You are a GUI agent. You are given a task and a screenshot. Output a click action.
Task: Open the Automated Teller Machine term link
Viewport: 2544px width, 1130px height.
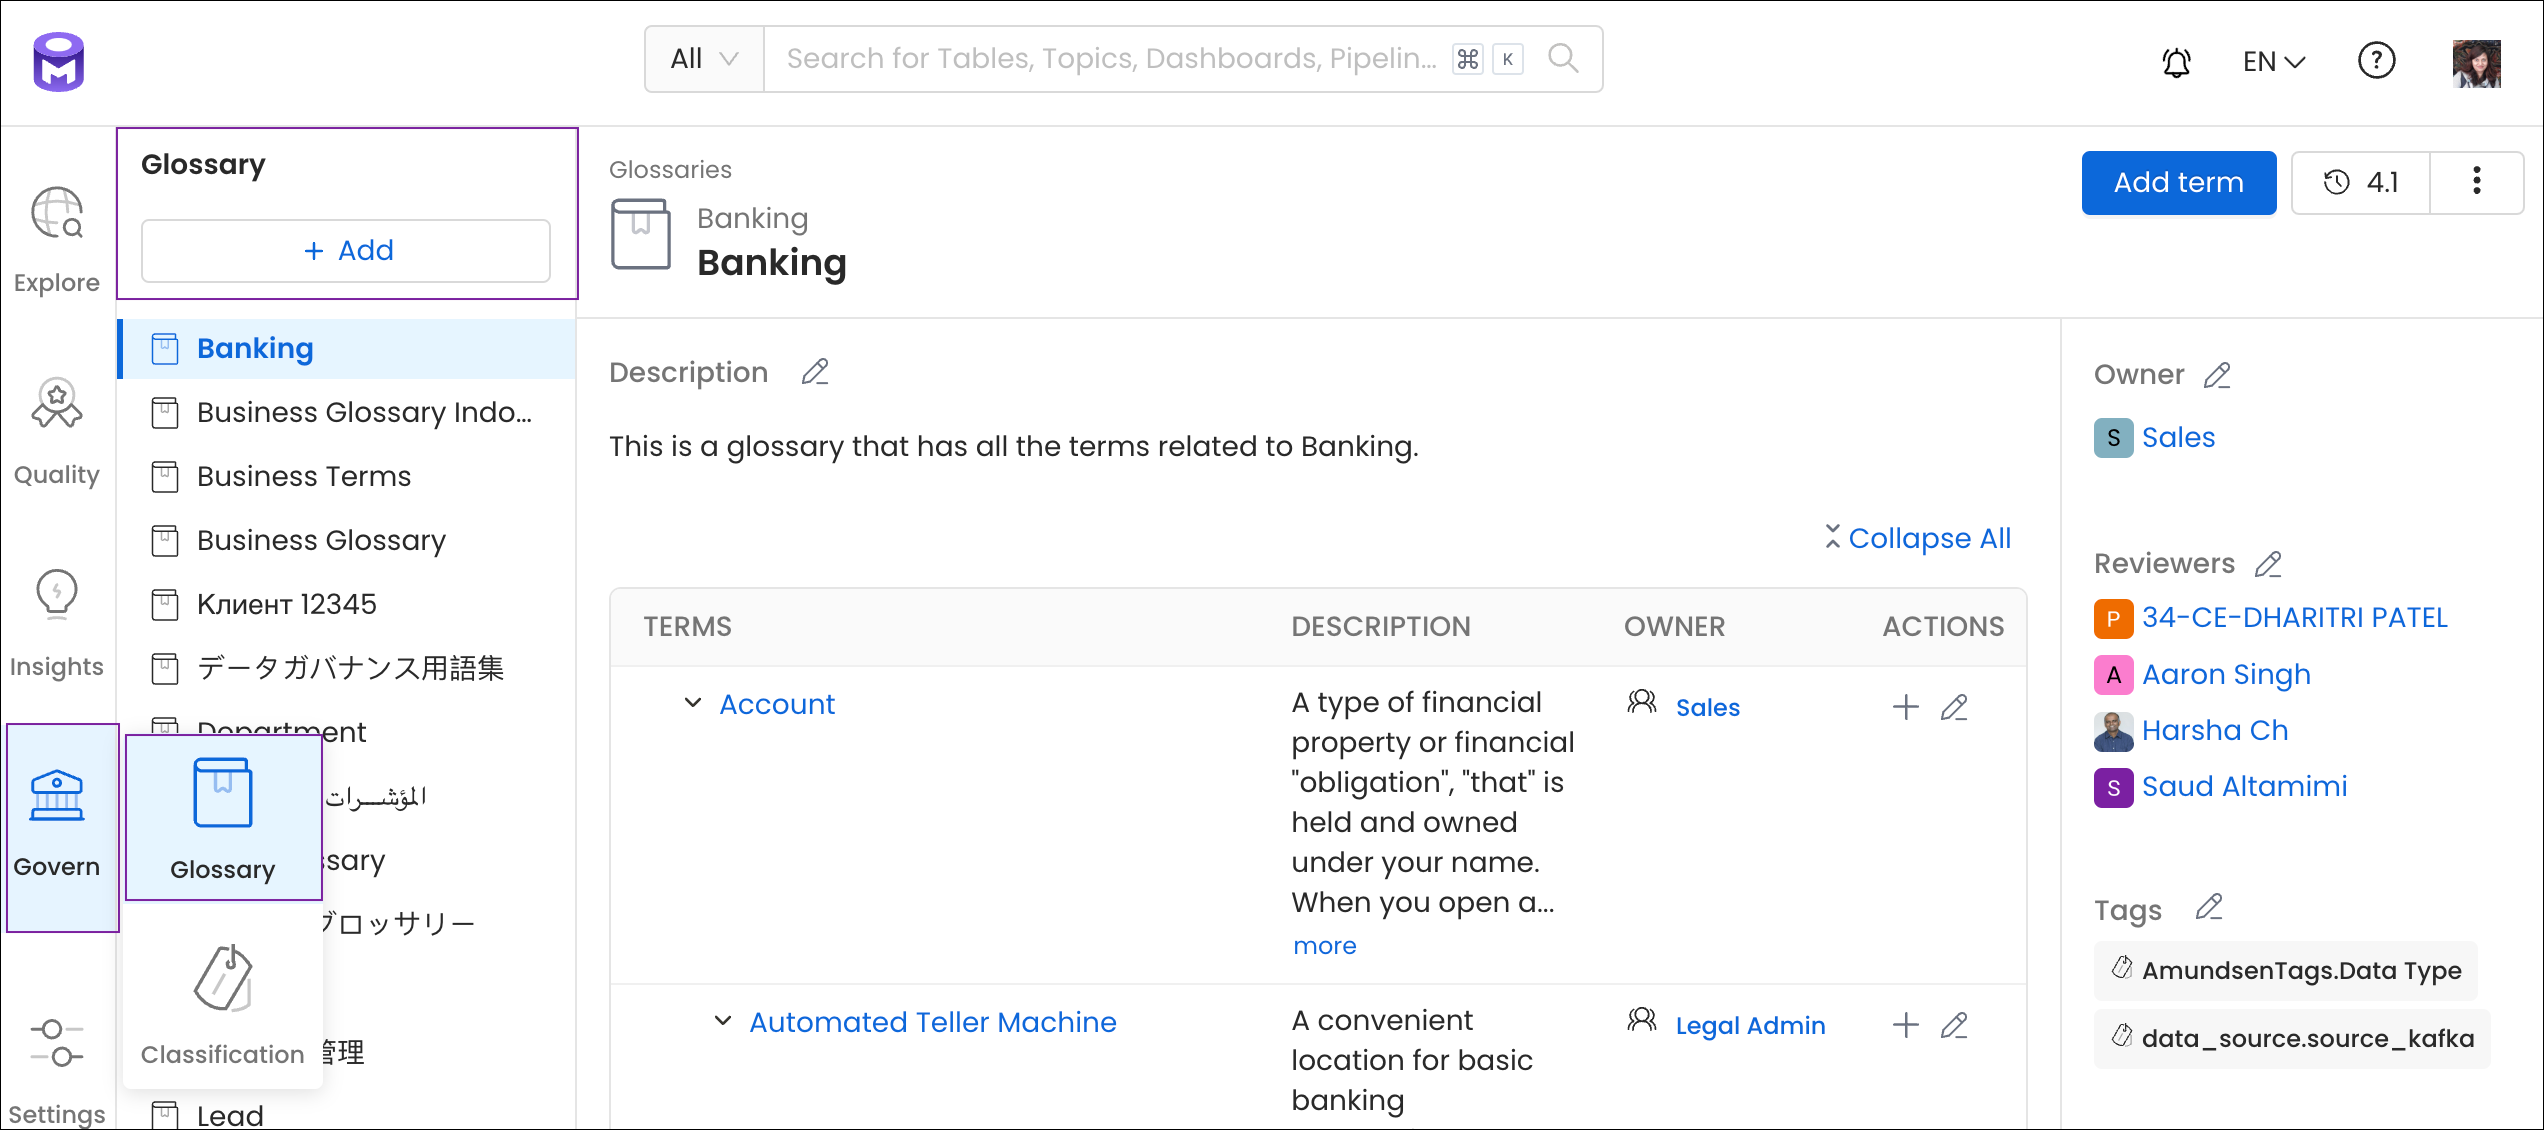(932, 1022)
